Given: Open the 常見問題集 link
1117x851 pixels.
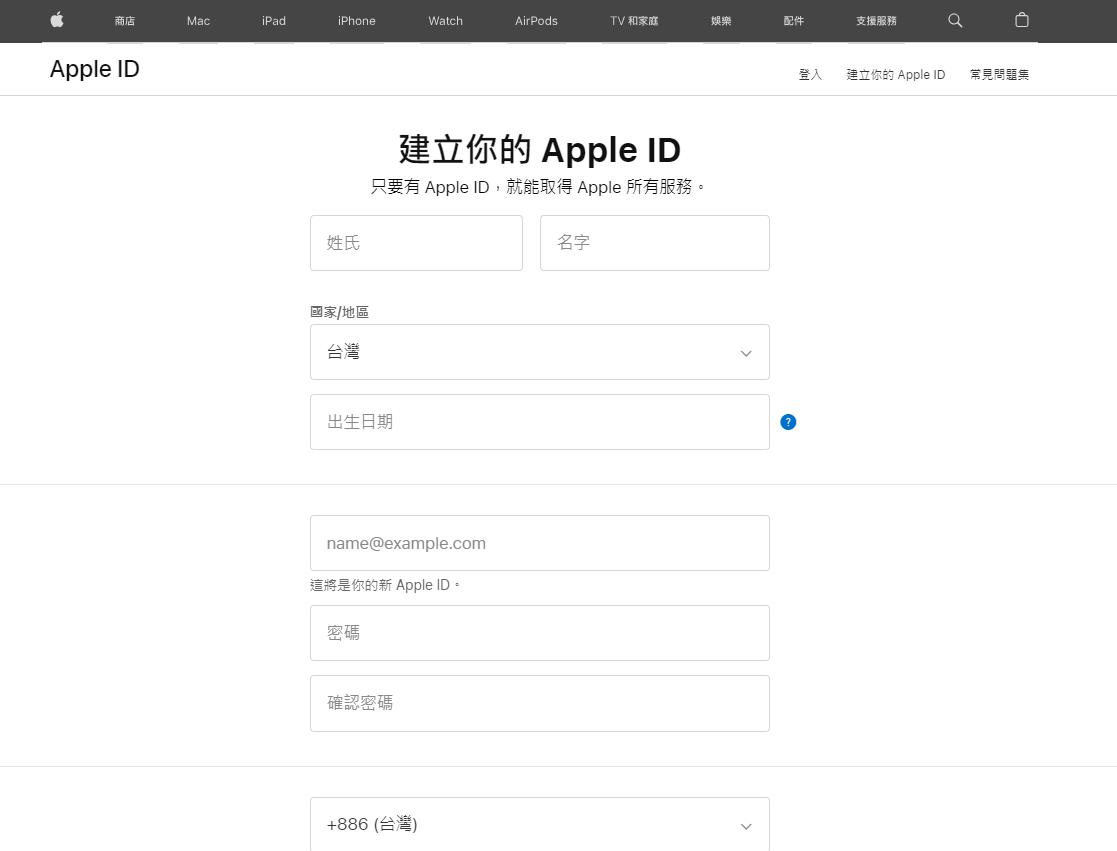Looking at the screenshot, I should (x=999, y=75).
